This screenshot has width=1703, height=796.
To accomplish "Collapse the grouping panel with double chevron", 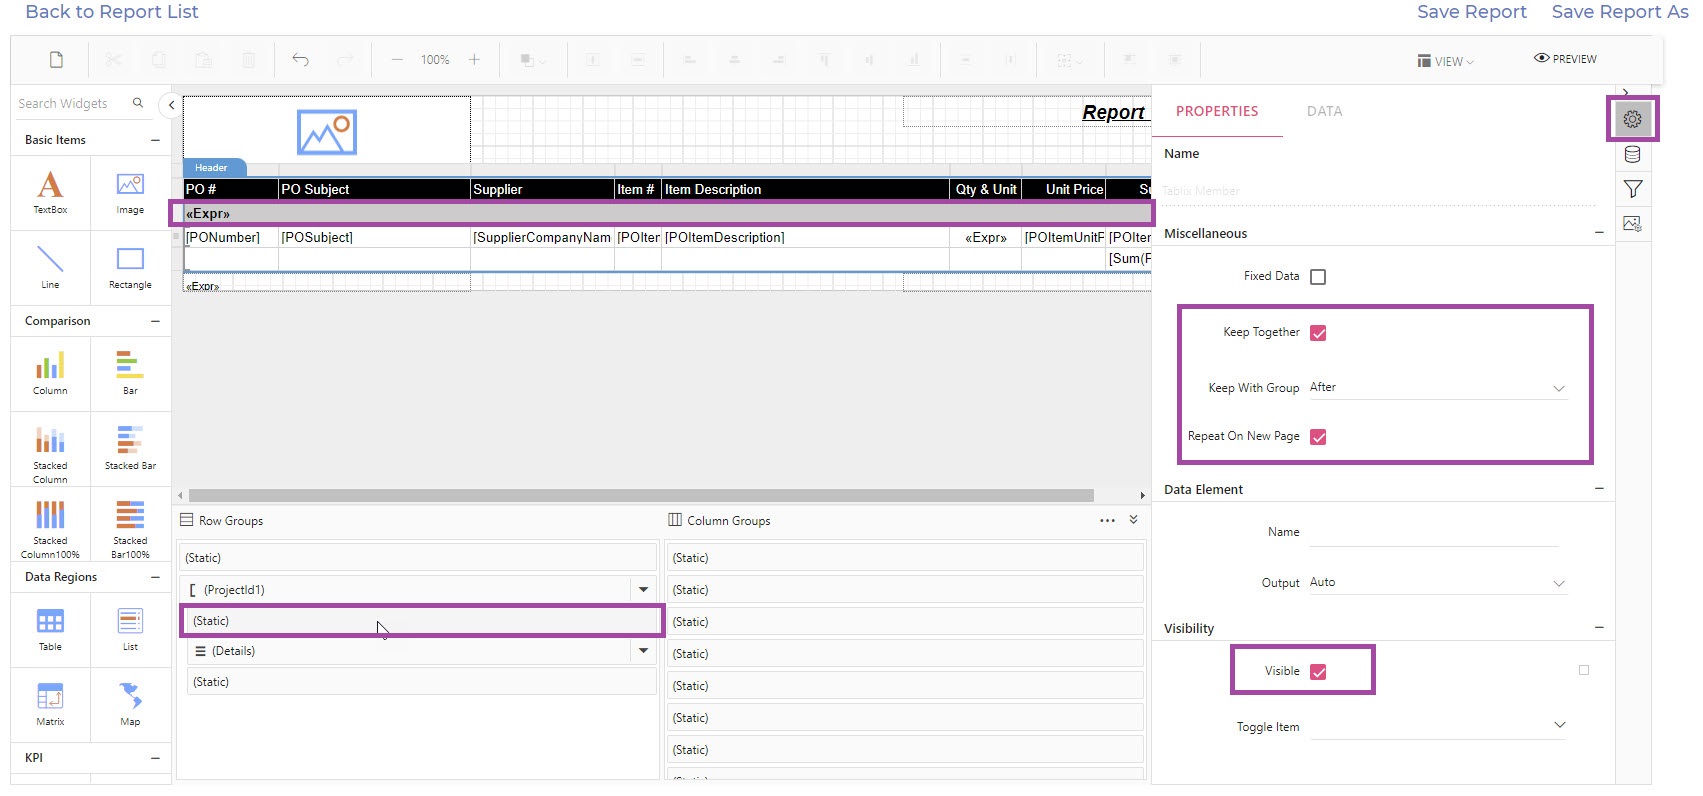I will 1133,520.
